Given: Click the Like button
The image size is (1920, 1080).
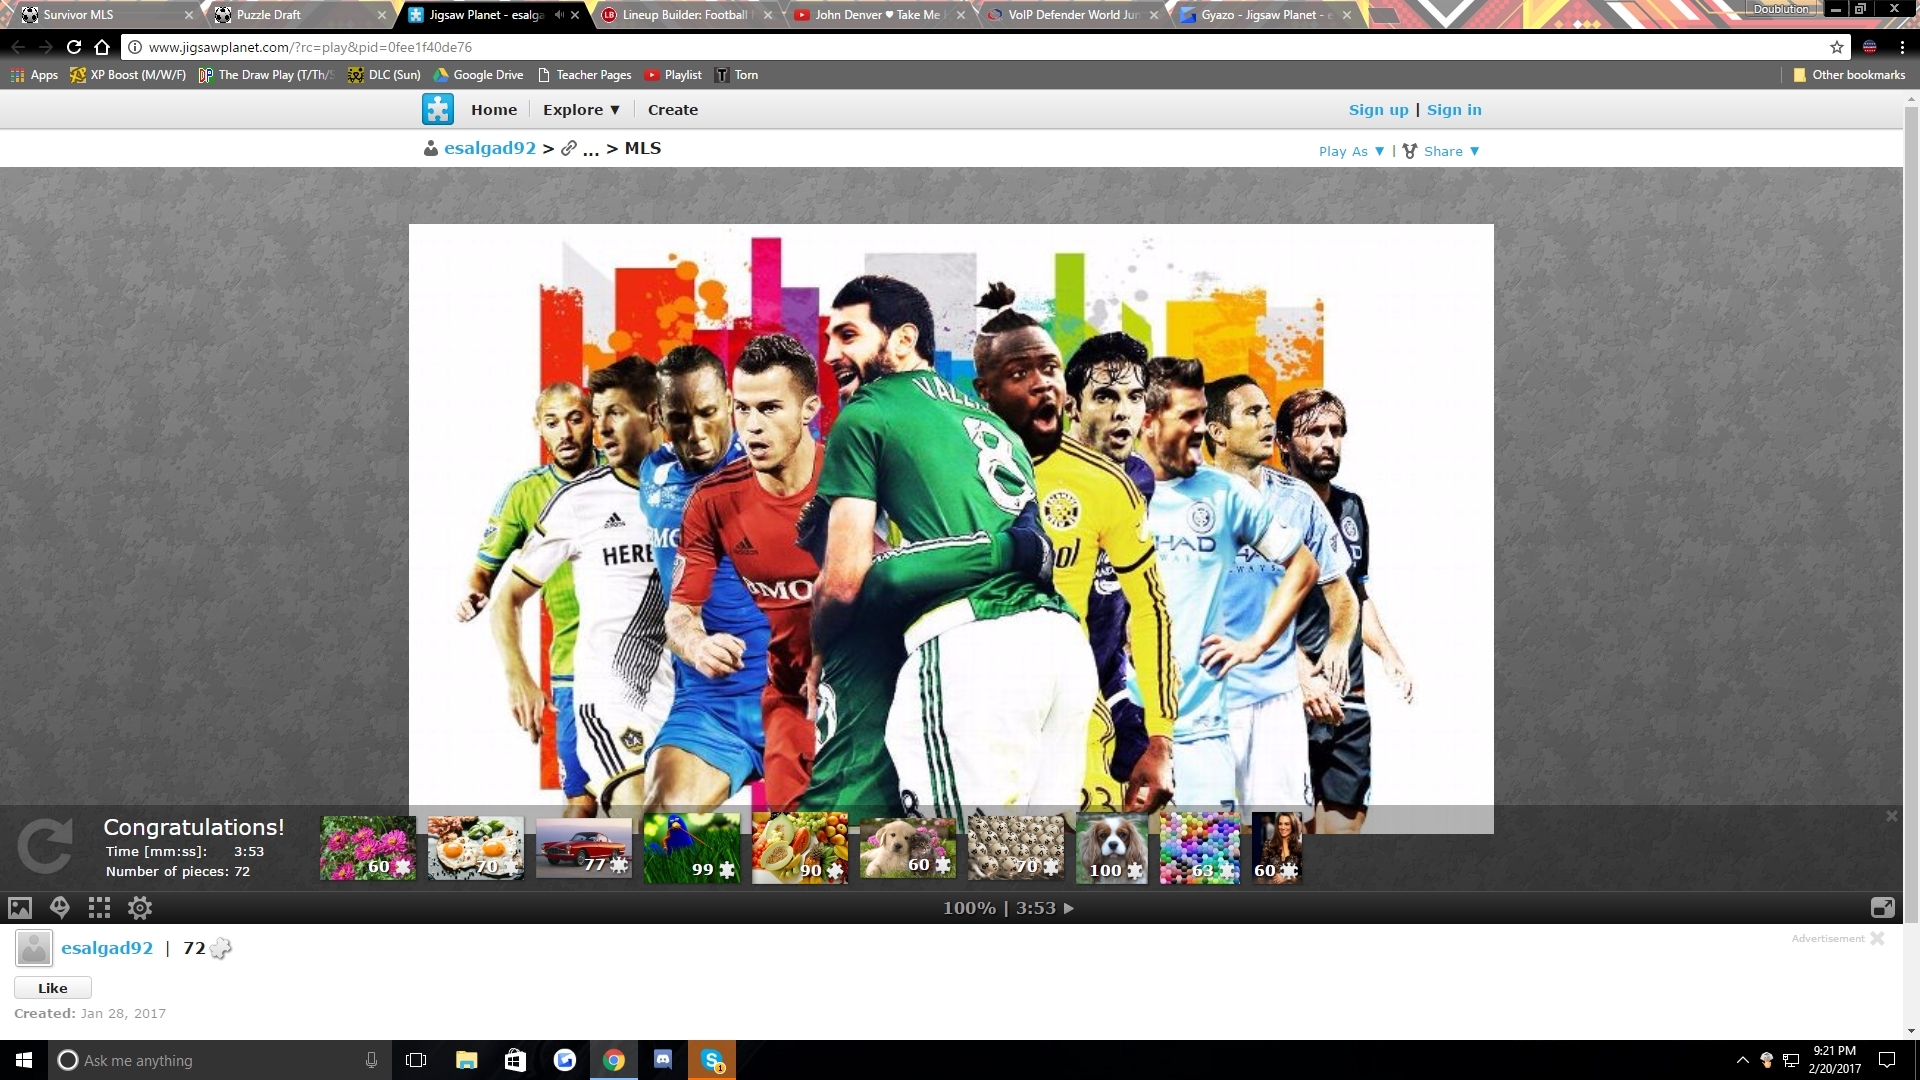Looking at the screenshot, I should coord(53,988).
